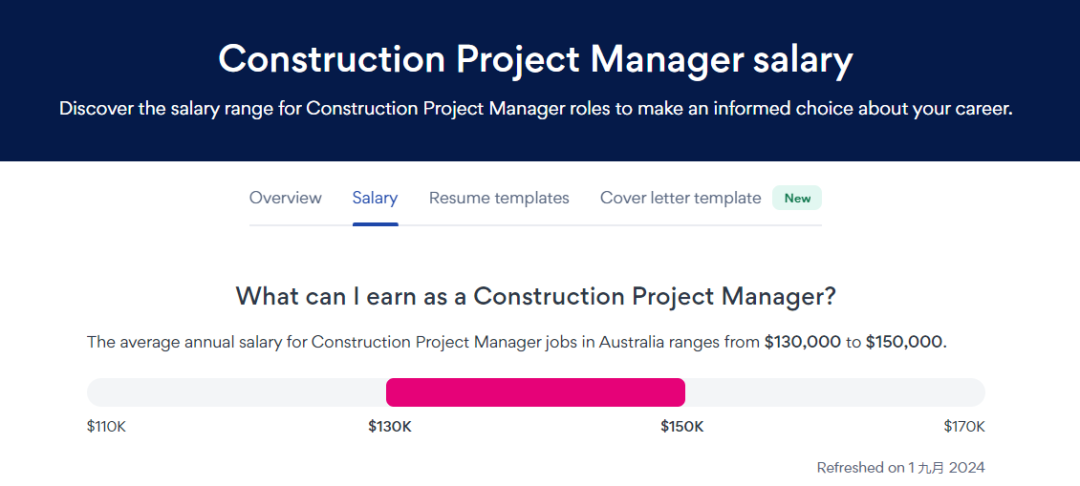
Task: Click the $170K maximum label
Action: [x=964, y=427]
